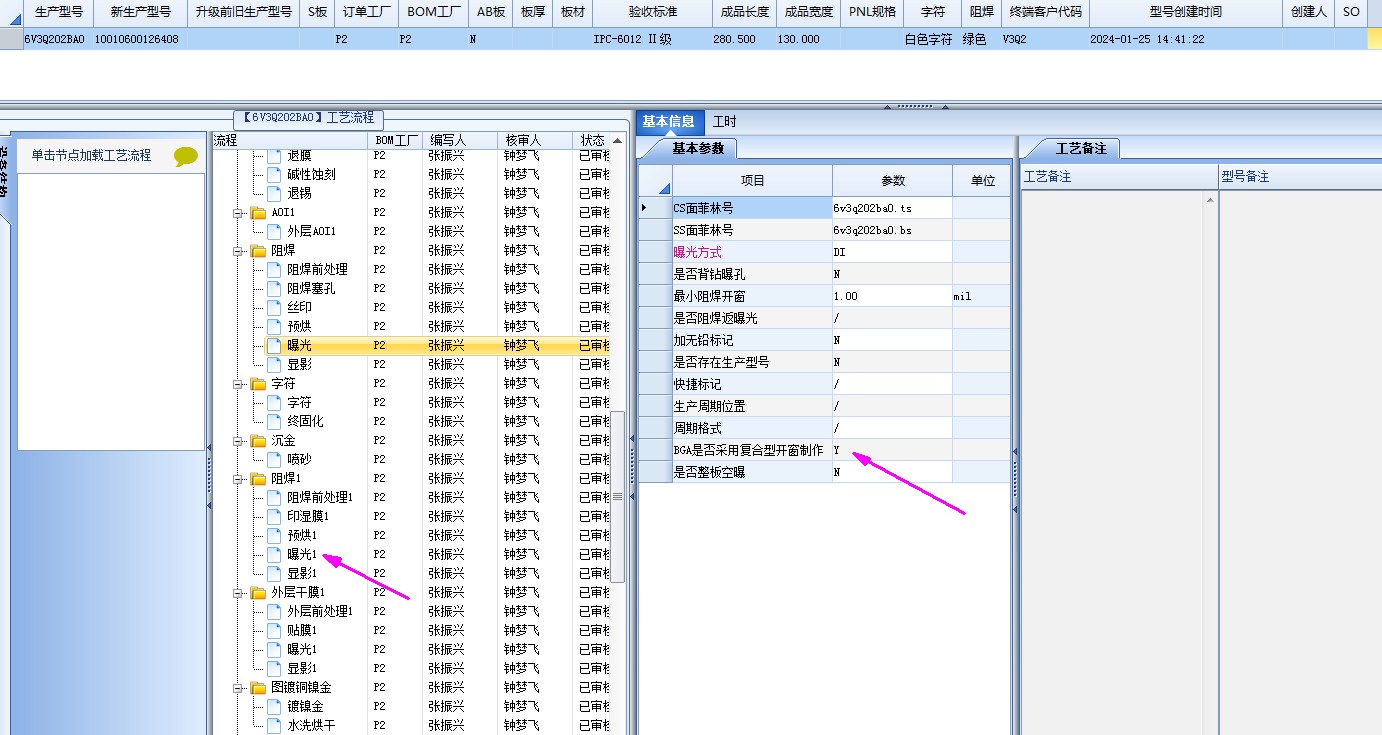Viewport: 1382px width, 735px height.
Task: Select the 工艺备注 tab
Action: [1082, 148]
